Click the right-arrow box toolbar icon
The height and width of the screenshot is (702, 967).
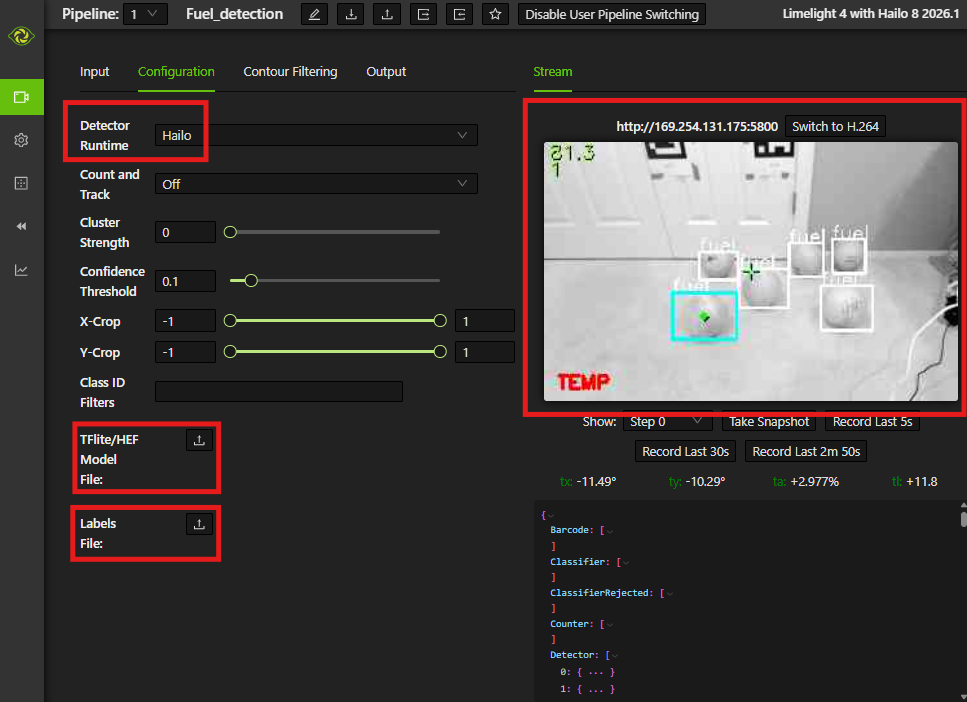tap(424, 14)
